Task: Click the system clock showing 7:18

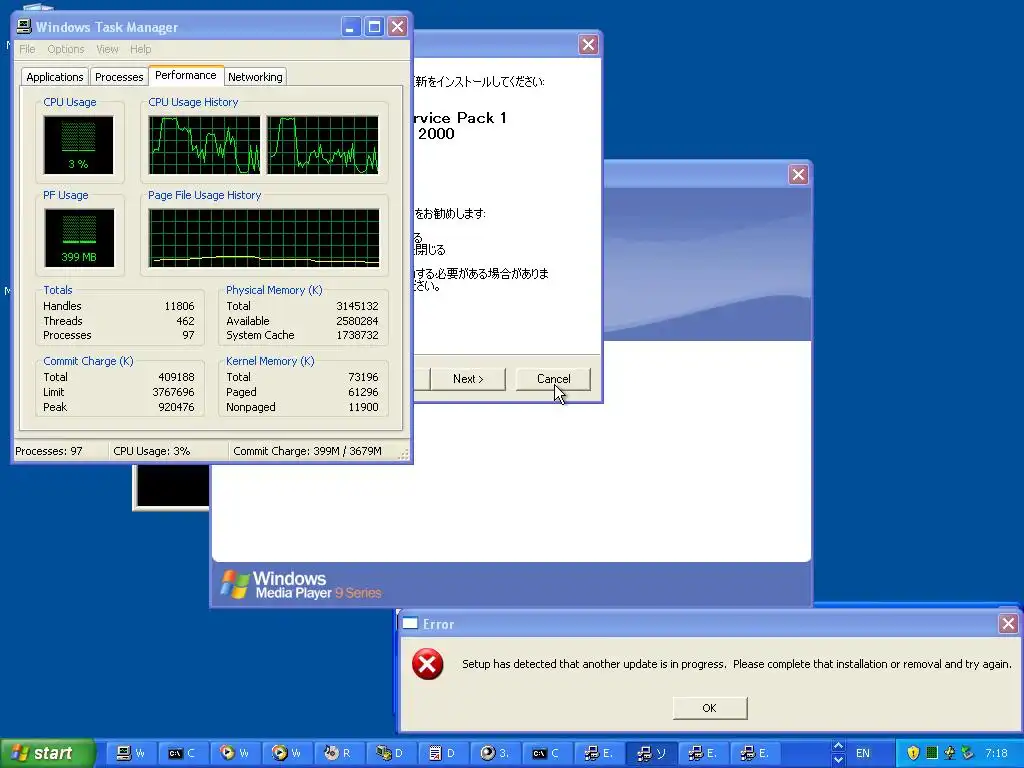Action: point(997,753)
